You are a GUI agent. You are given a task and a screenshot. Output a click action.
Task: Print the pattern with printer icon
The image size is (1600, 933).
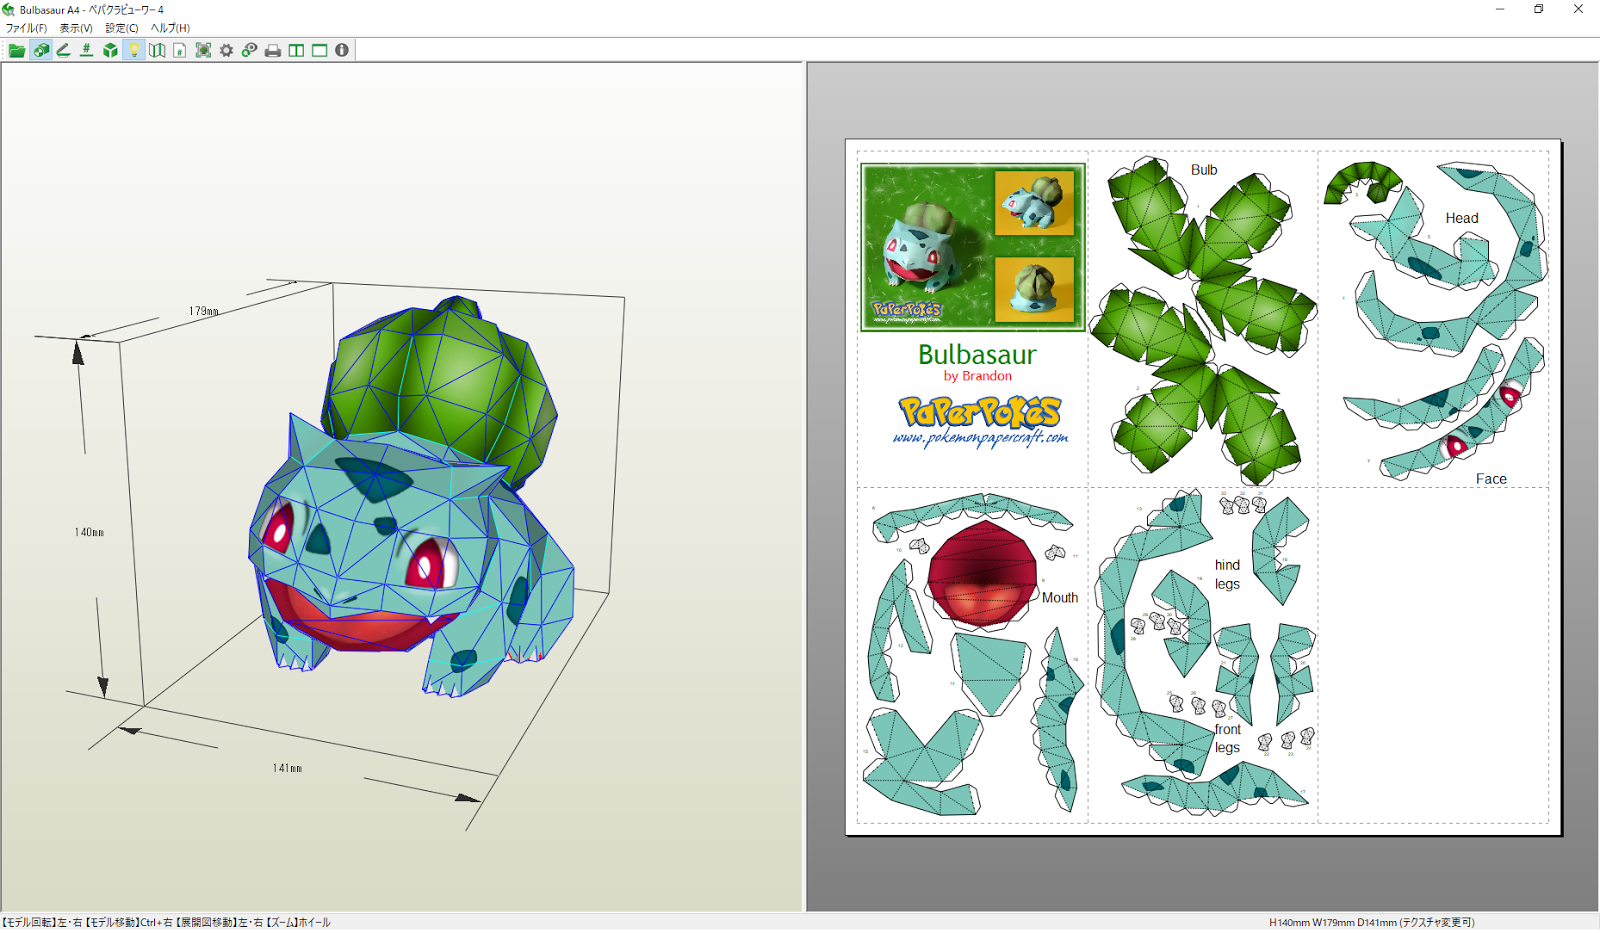point(273,50)
